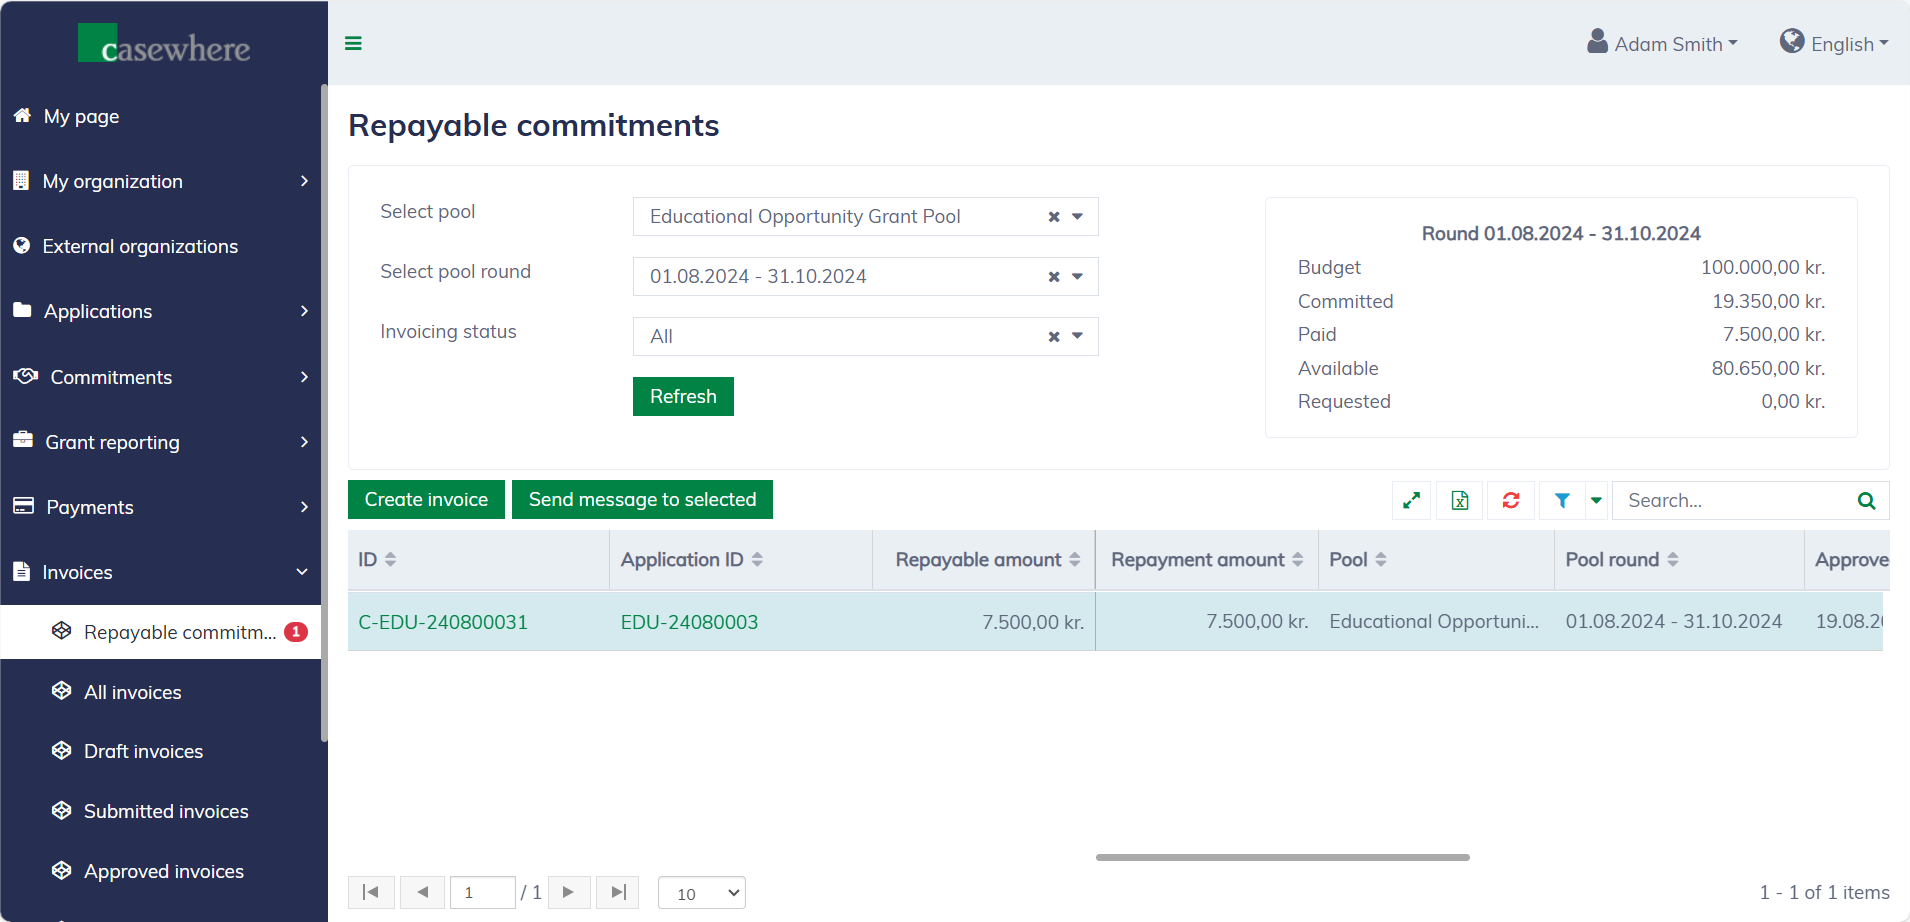Open All invoices in sidebar
Screen dimensions: 1910x922
click(x=132, y=692)
